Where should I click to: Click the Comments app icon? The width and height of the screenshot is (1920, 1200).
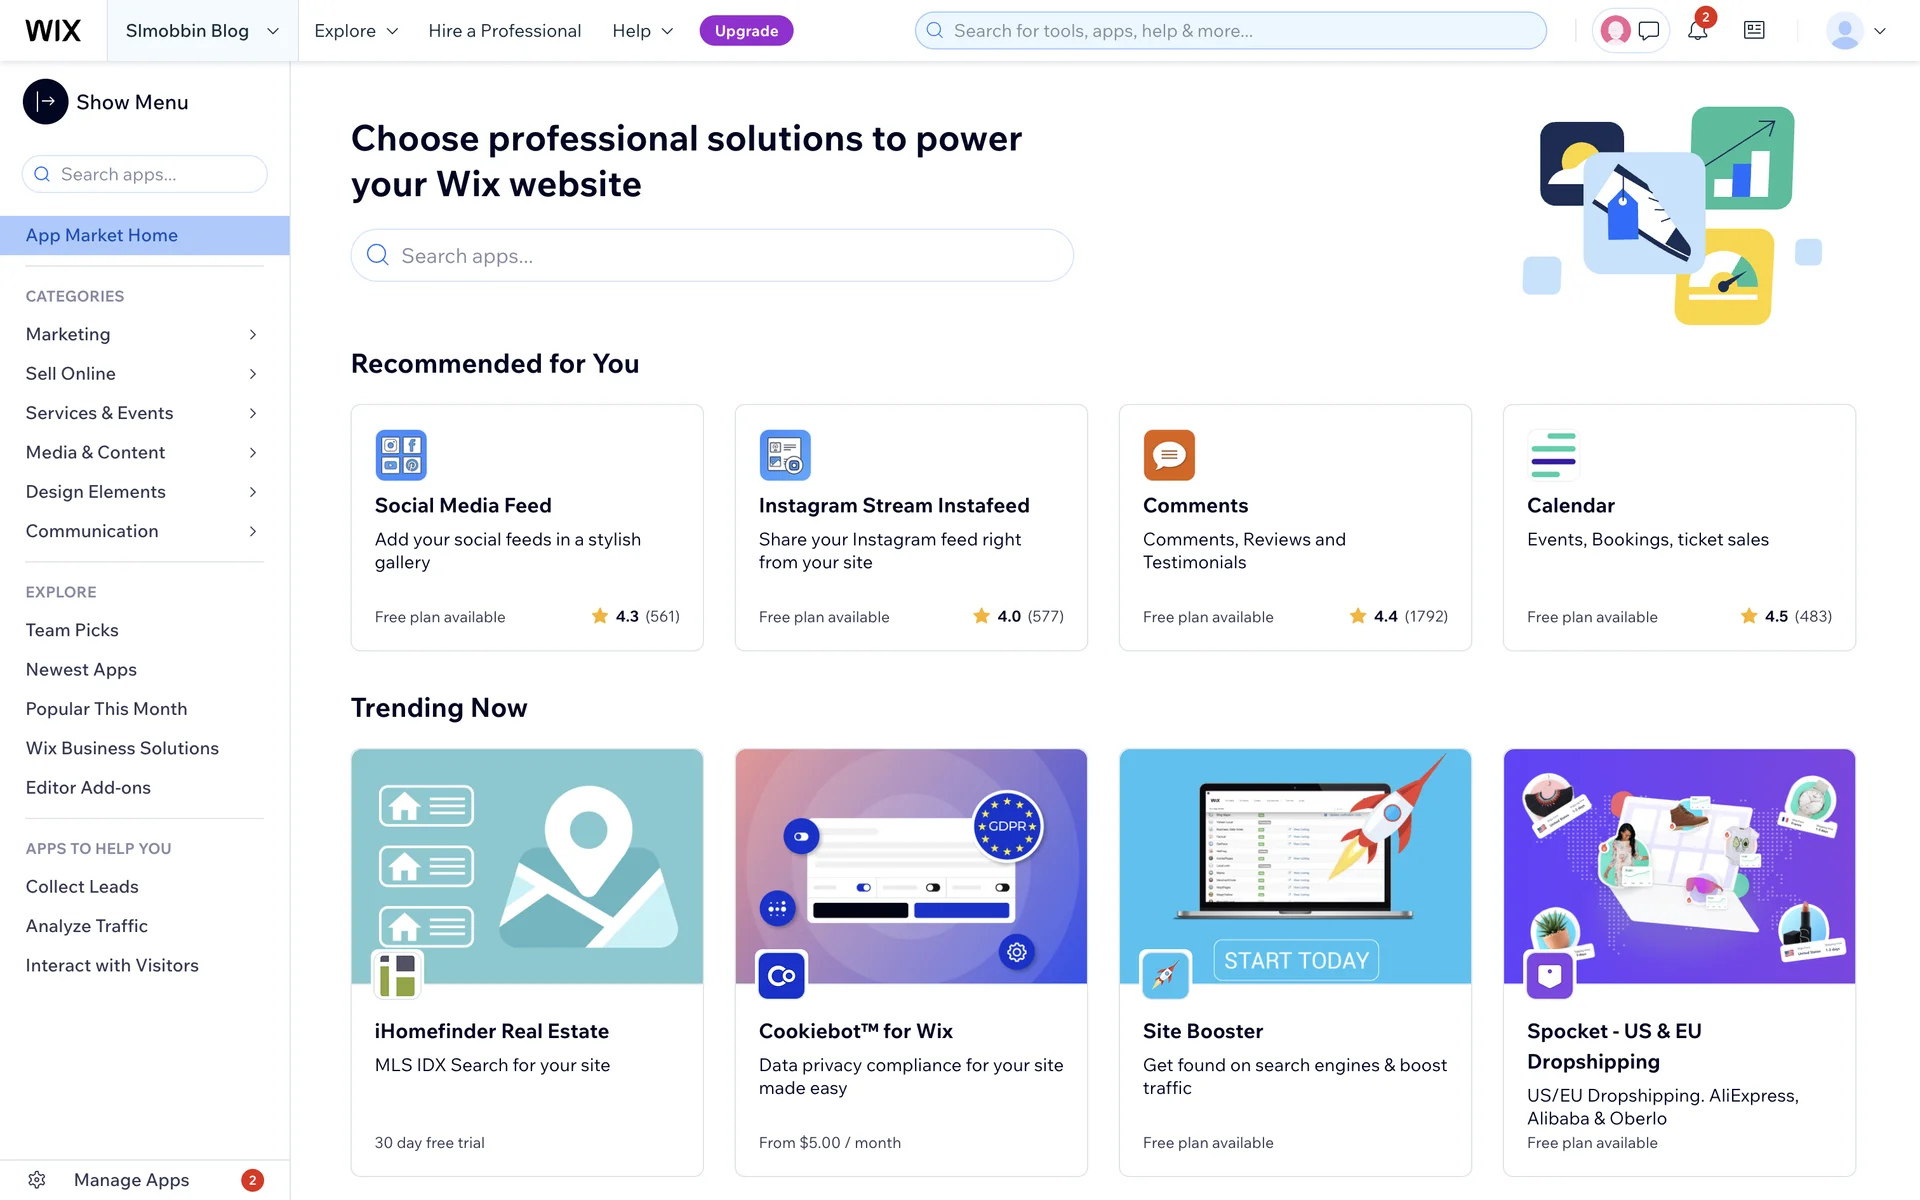[x=1169, y=455]
